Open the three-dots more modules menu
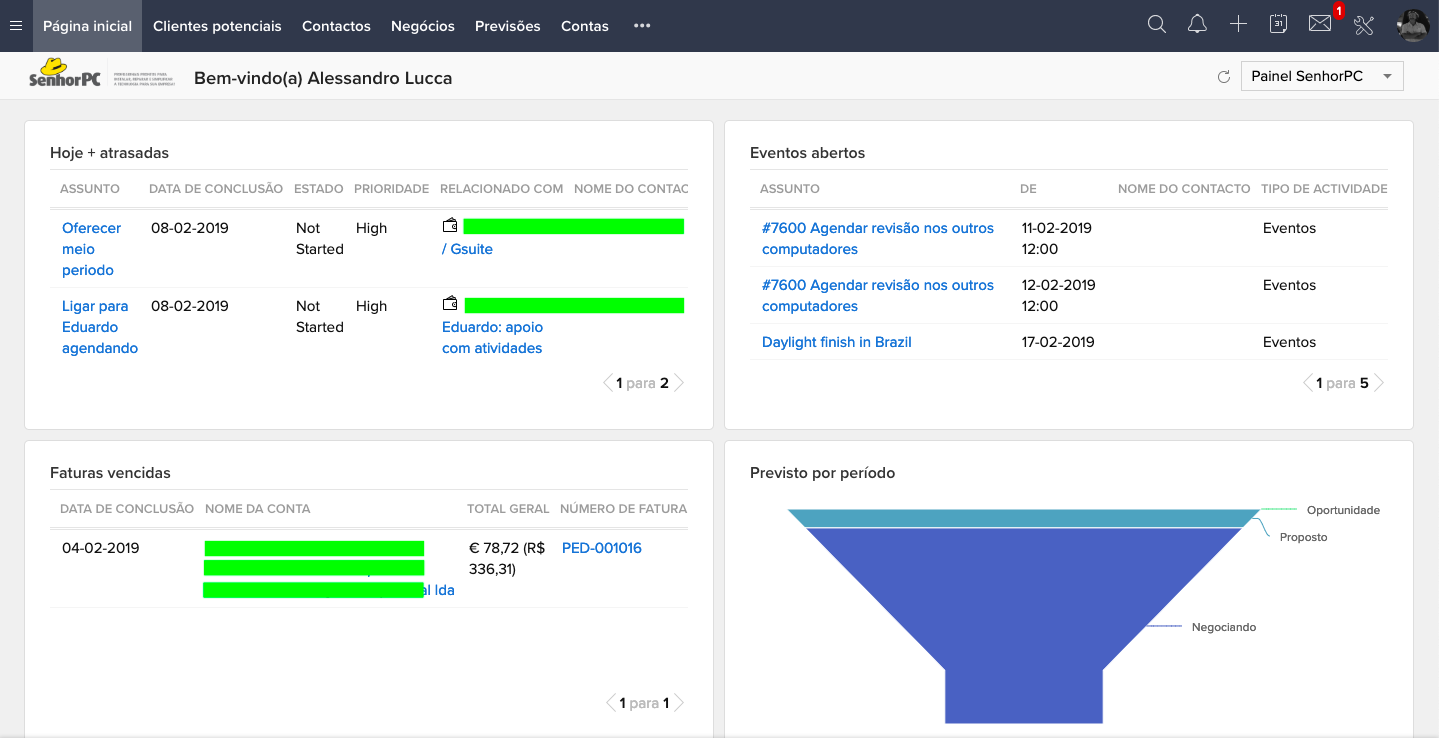Screen dimensions: 1439x738 tap(642, 26)
